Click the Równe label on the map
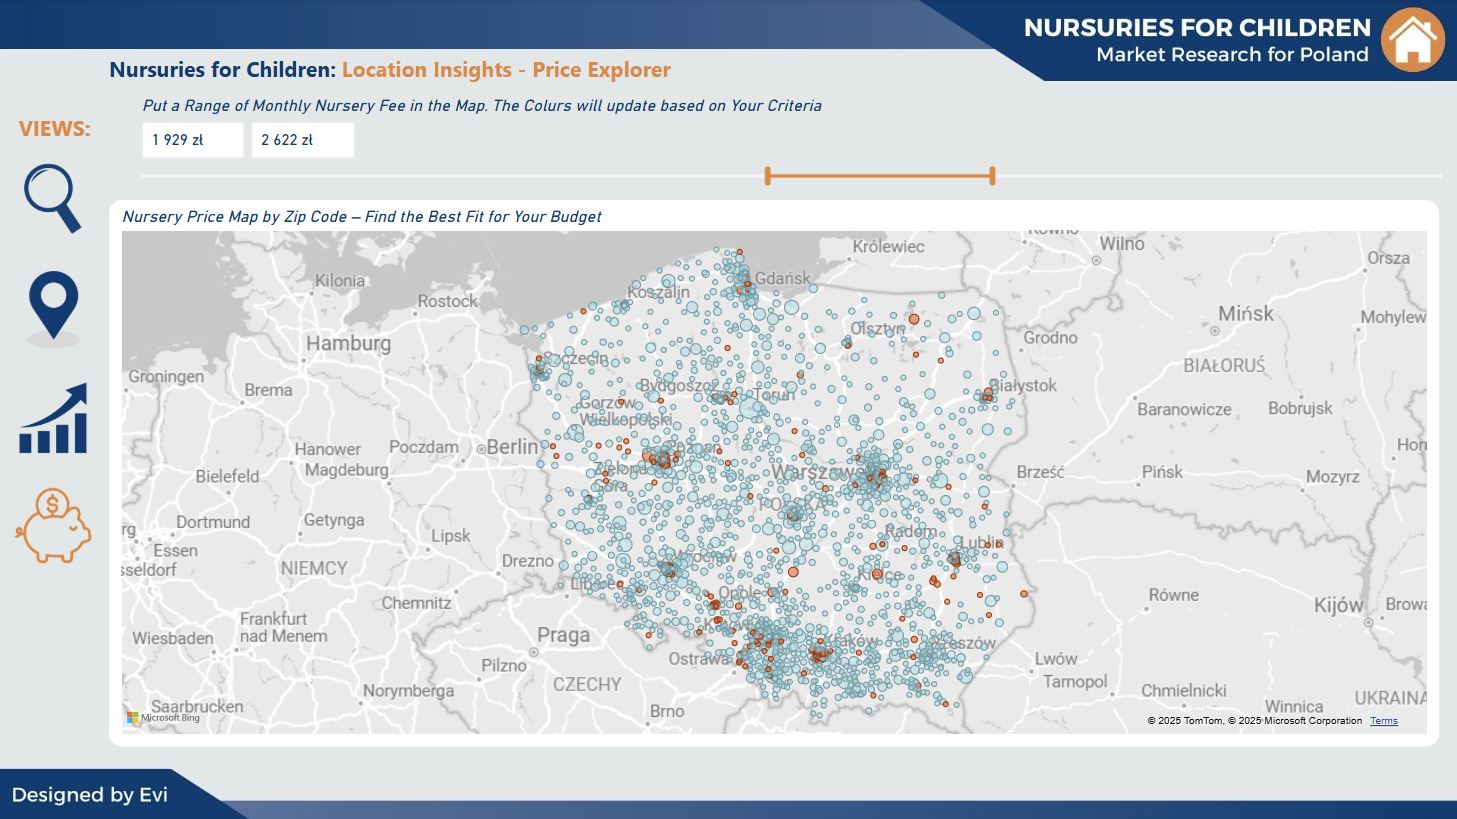This screenshot has height=819, width=1457. coord(1173,594)
